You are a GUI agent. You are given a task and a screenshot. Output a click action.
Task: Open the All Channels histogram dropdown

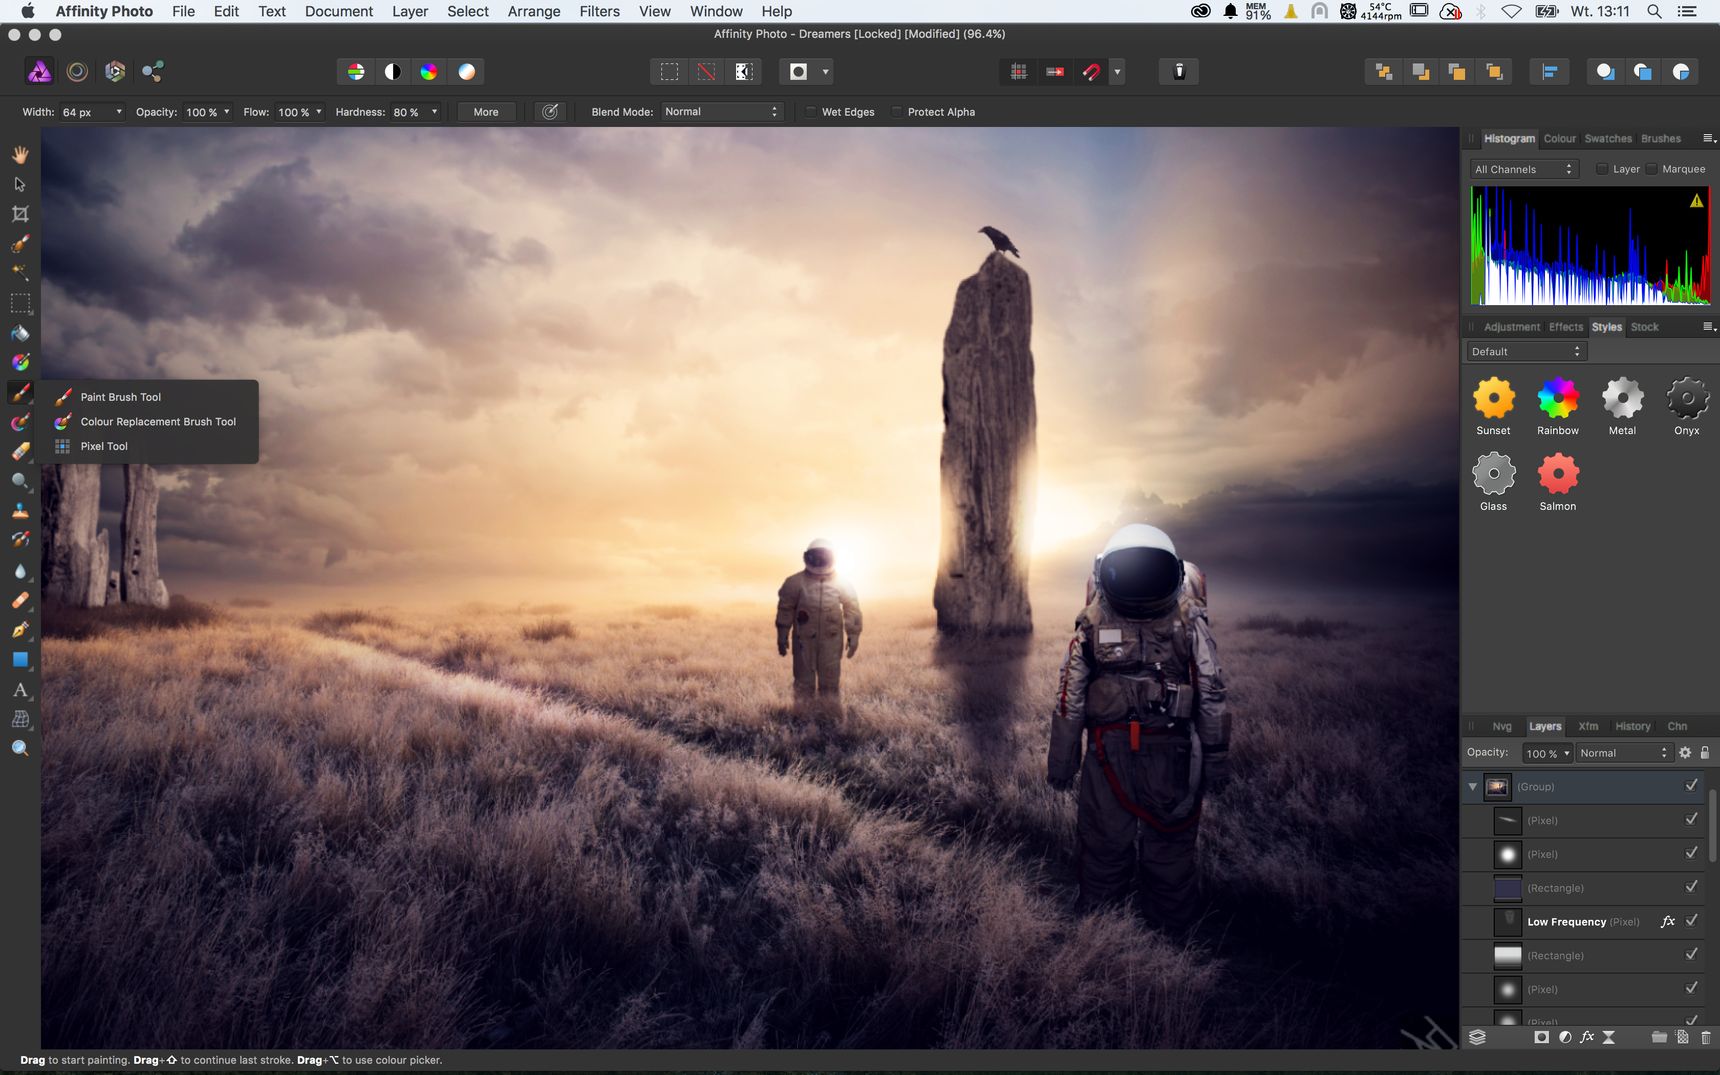tap(1524, 169)
